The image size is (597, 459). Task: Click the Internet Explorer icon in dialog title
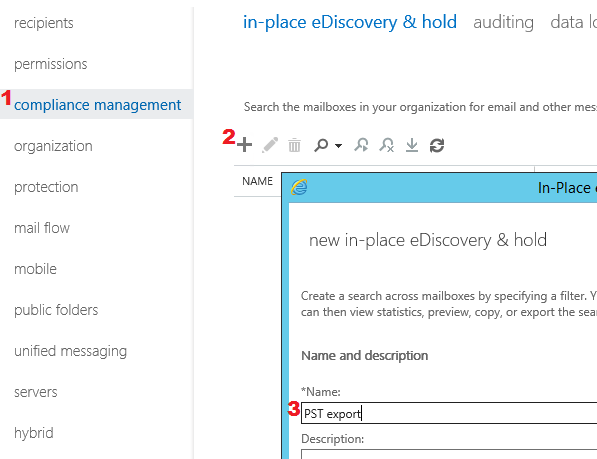point(299,187)
